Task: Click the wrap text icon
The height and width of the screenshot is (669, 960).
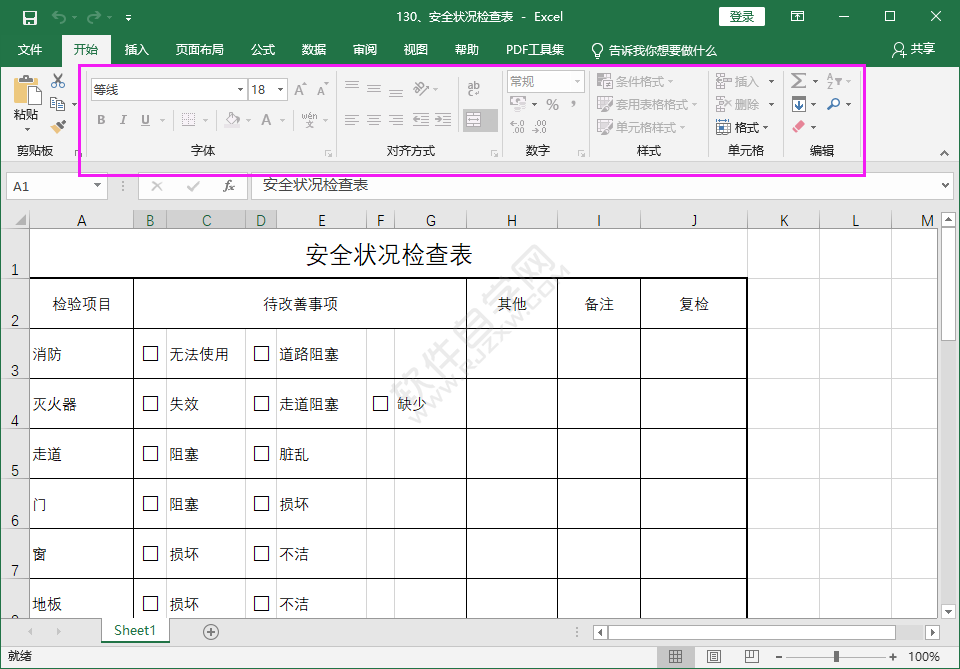Action: tap(473, 87)
